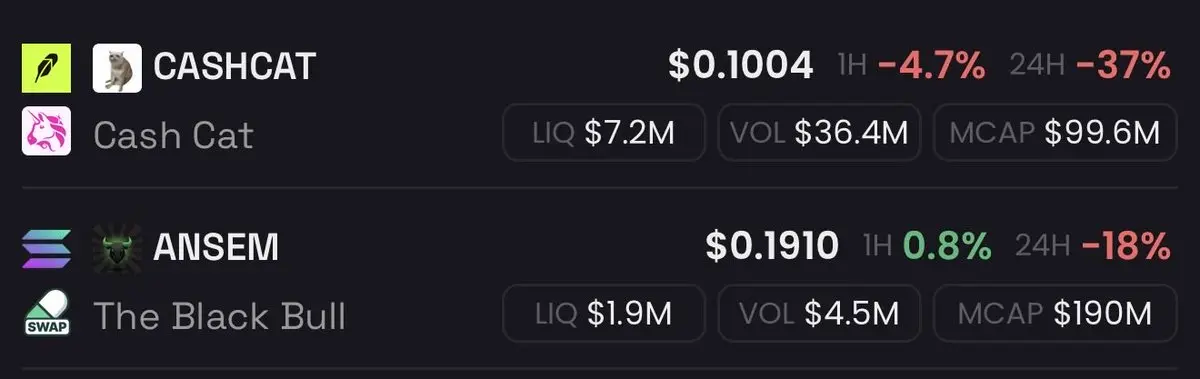Select the ANSEM ticker name

pyautogui.click(x=216, y=247)
